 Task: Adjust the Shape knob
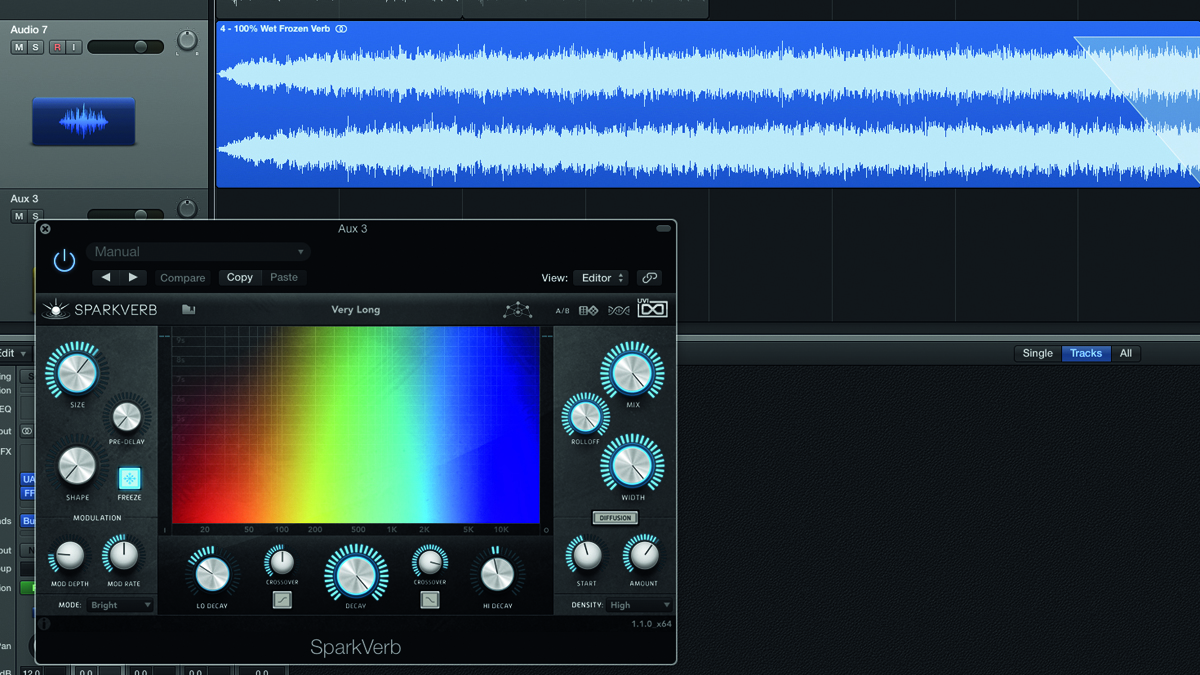[x=77, y=465]
